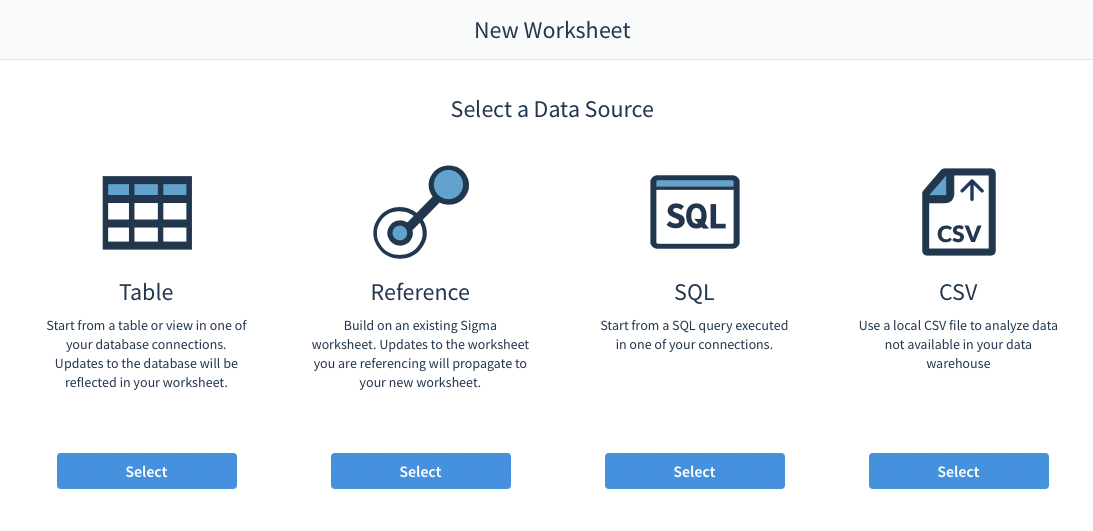Choose Select under SQL data source
The image size is (1093, 531).
tap(695, 471)
